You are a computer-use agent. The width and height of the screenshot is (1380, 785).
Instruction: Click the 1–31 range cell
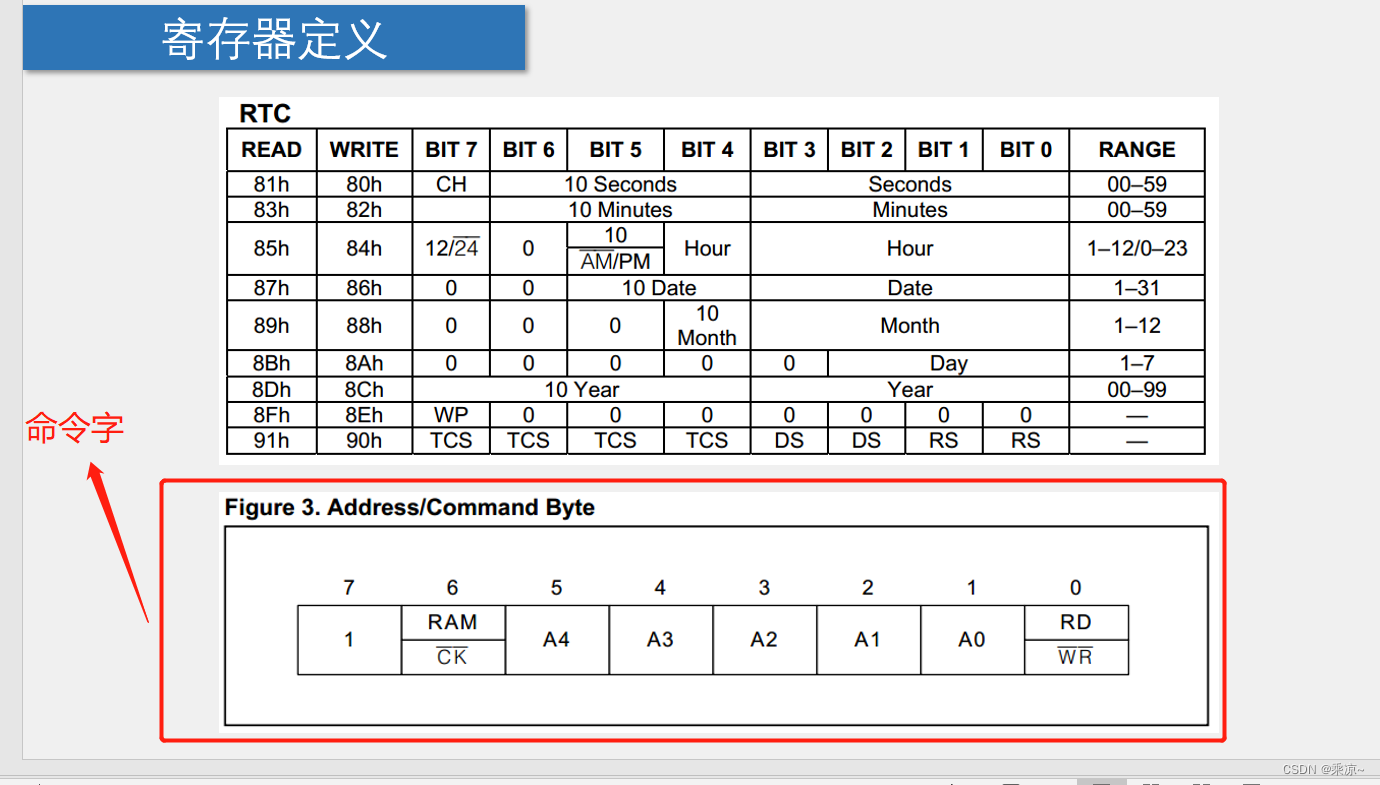point(1137,288)
